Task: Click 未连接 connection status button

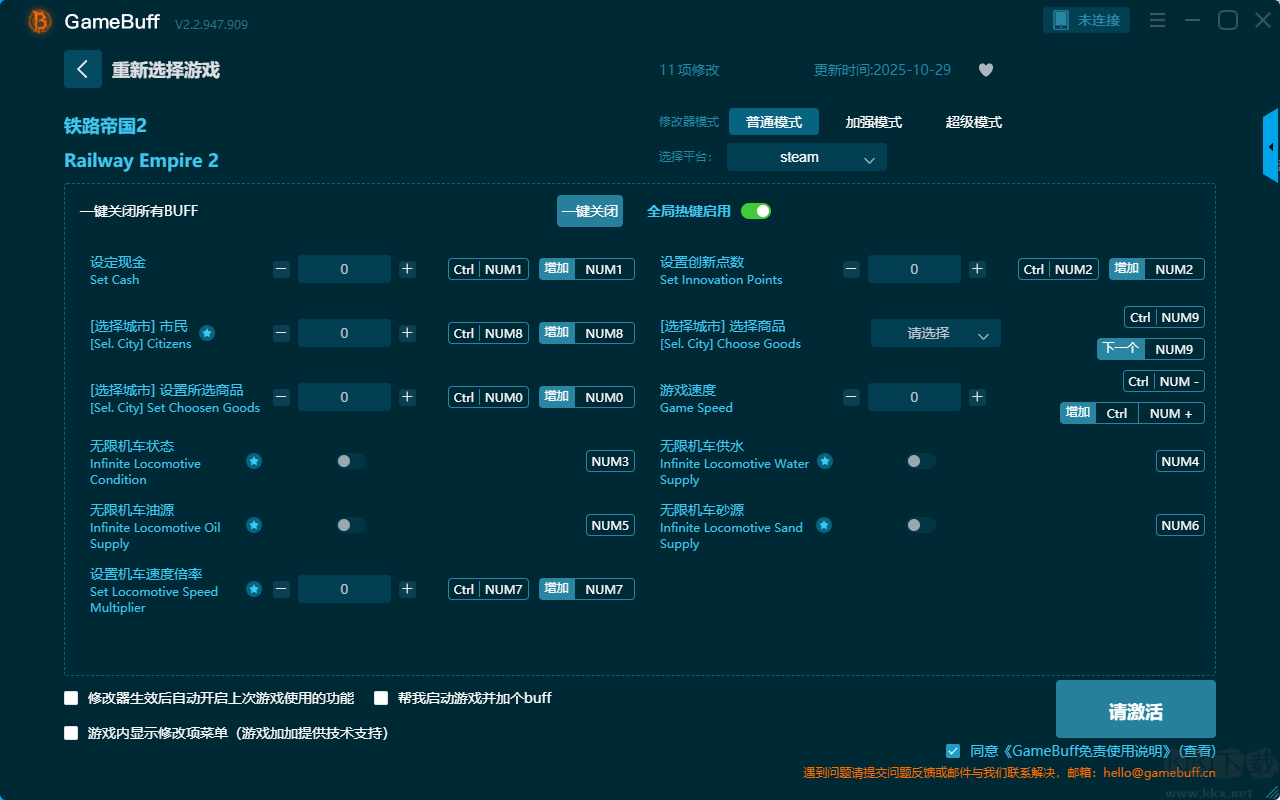Action: (x=1087, y=20)
